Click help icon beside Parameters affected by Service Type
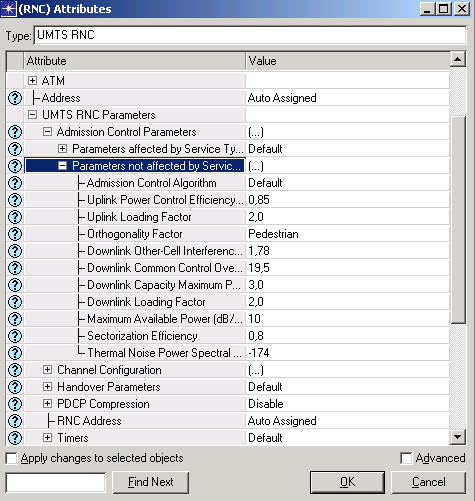This screenshot has height=501, width=475. pos(15,149)
